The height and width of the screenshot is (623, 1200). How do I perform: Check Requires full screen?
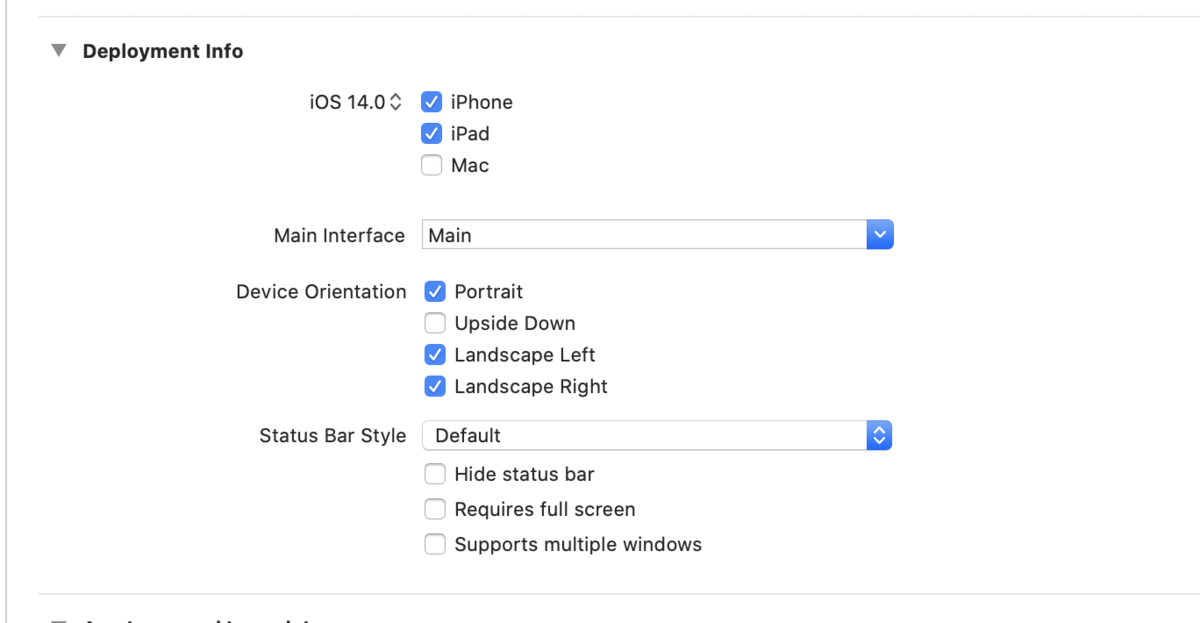435,510
